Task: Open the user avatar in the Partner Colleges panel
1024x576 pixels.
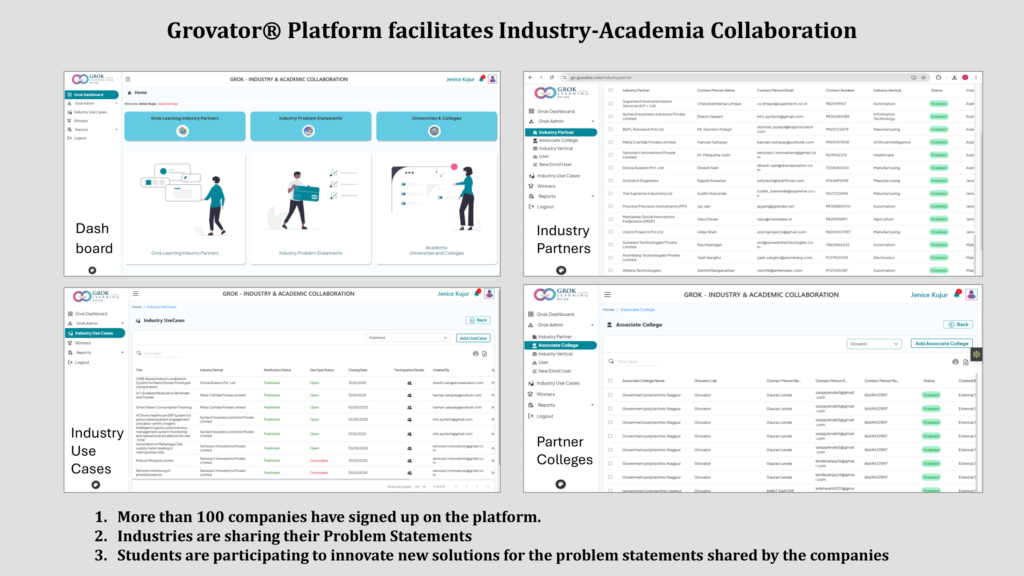Action: pyautogui.click(x=971, y=295)
